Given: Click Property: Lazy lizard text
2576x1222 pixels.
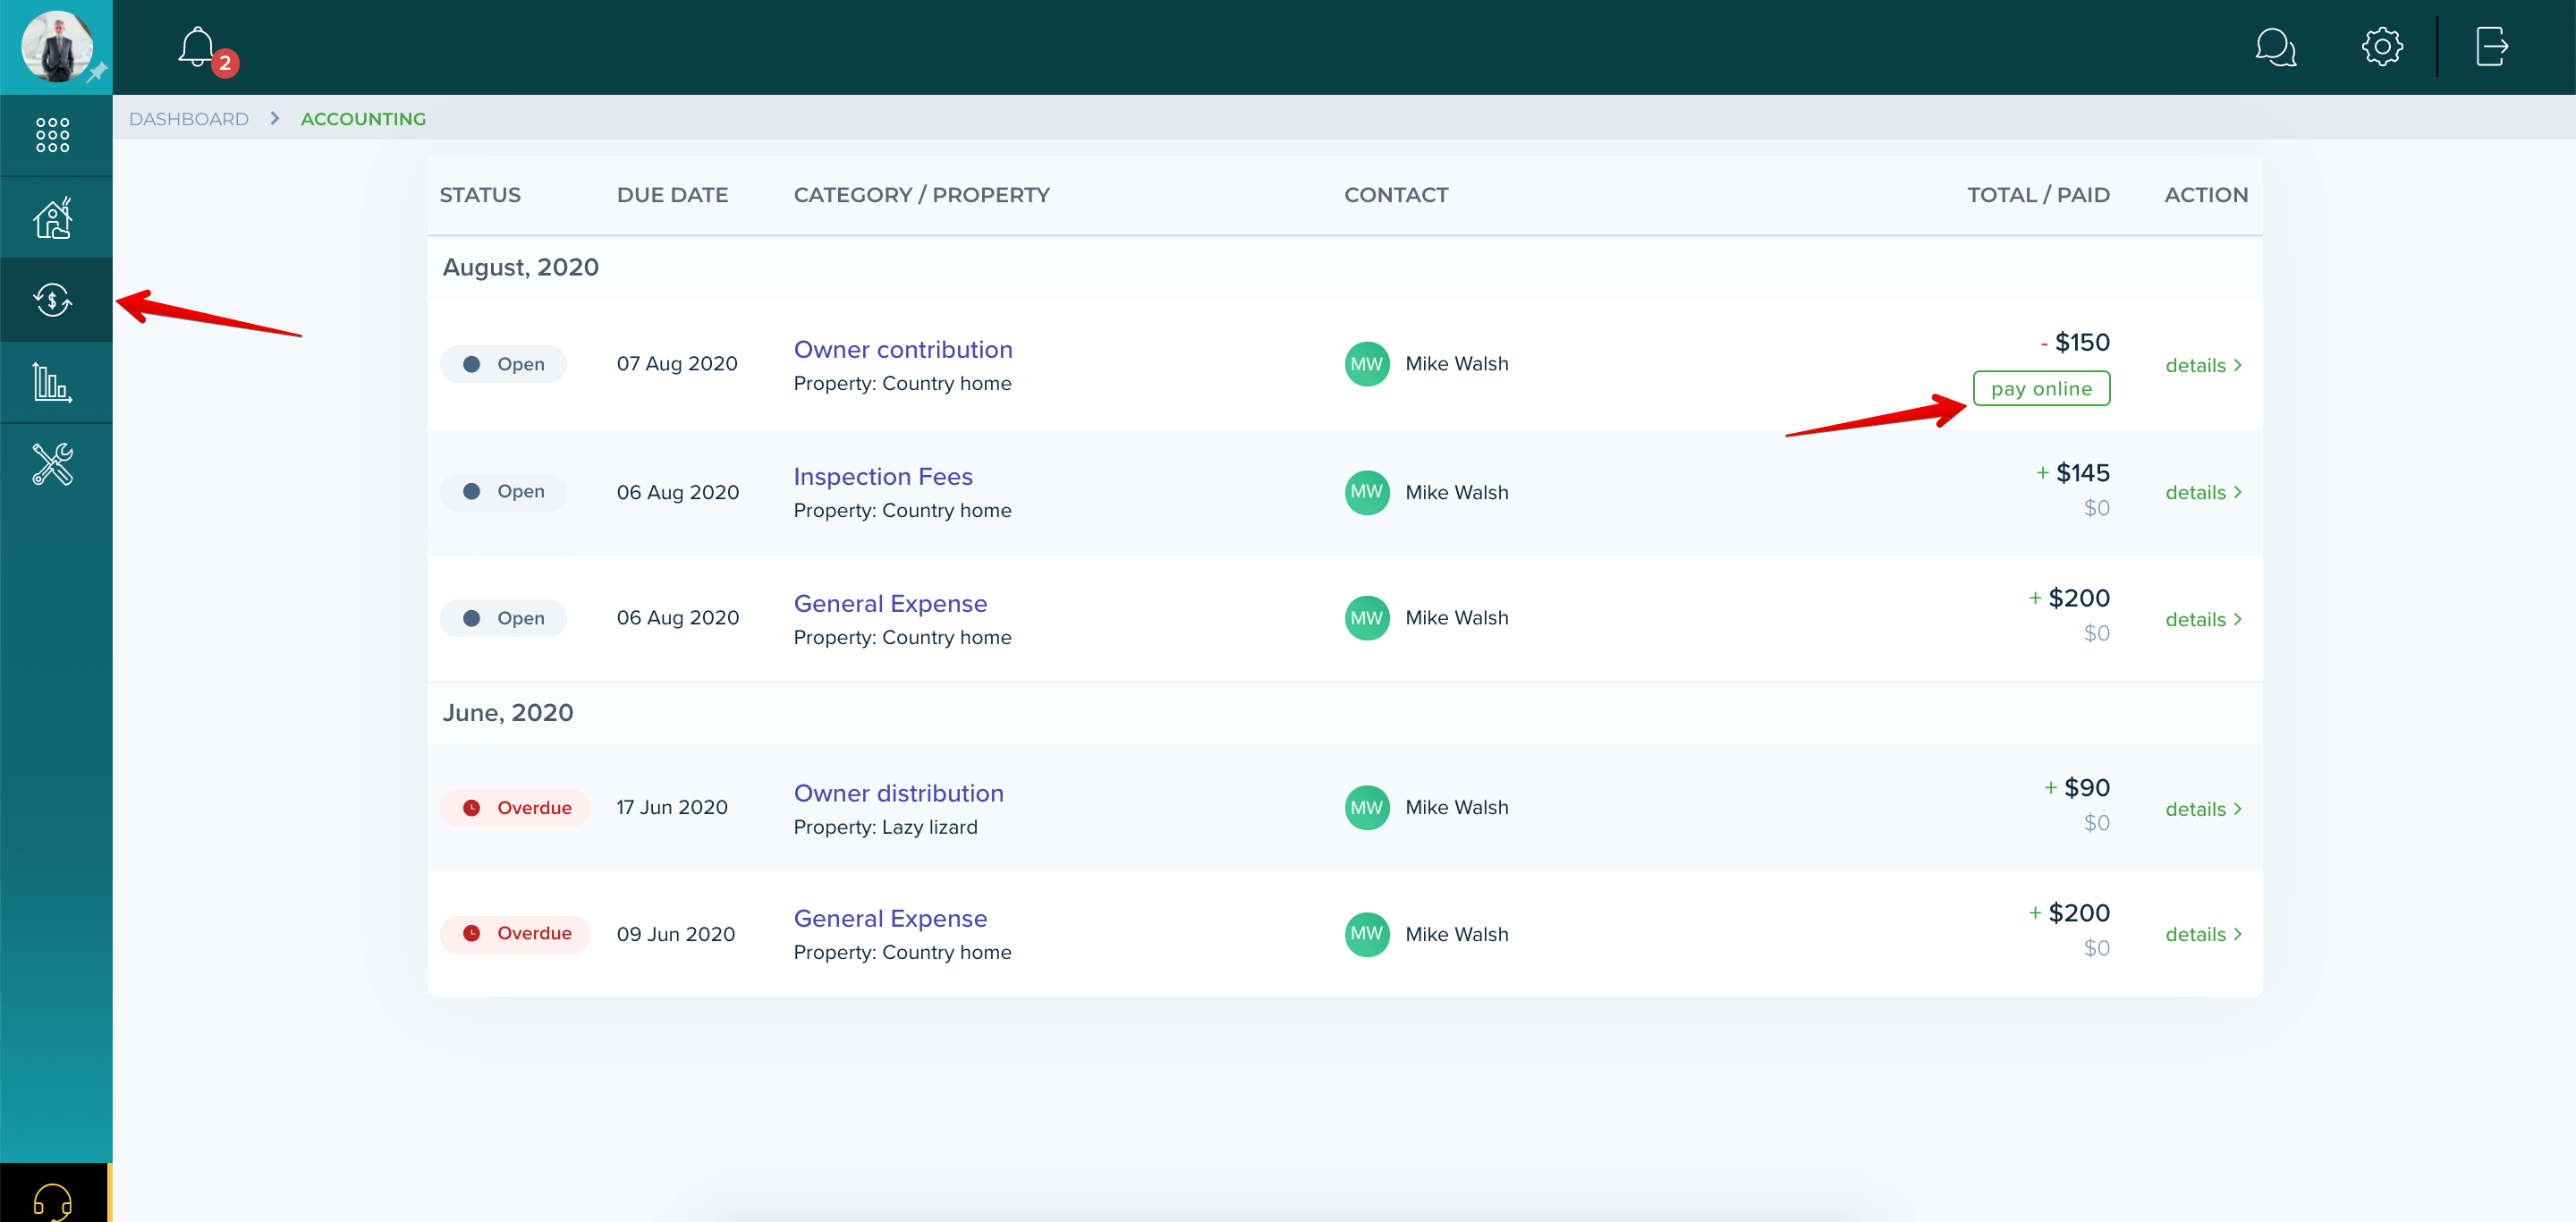Looking at the screenshot, I should coord(885,827).
